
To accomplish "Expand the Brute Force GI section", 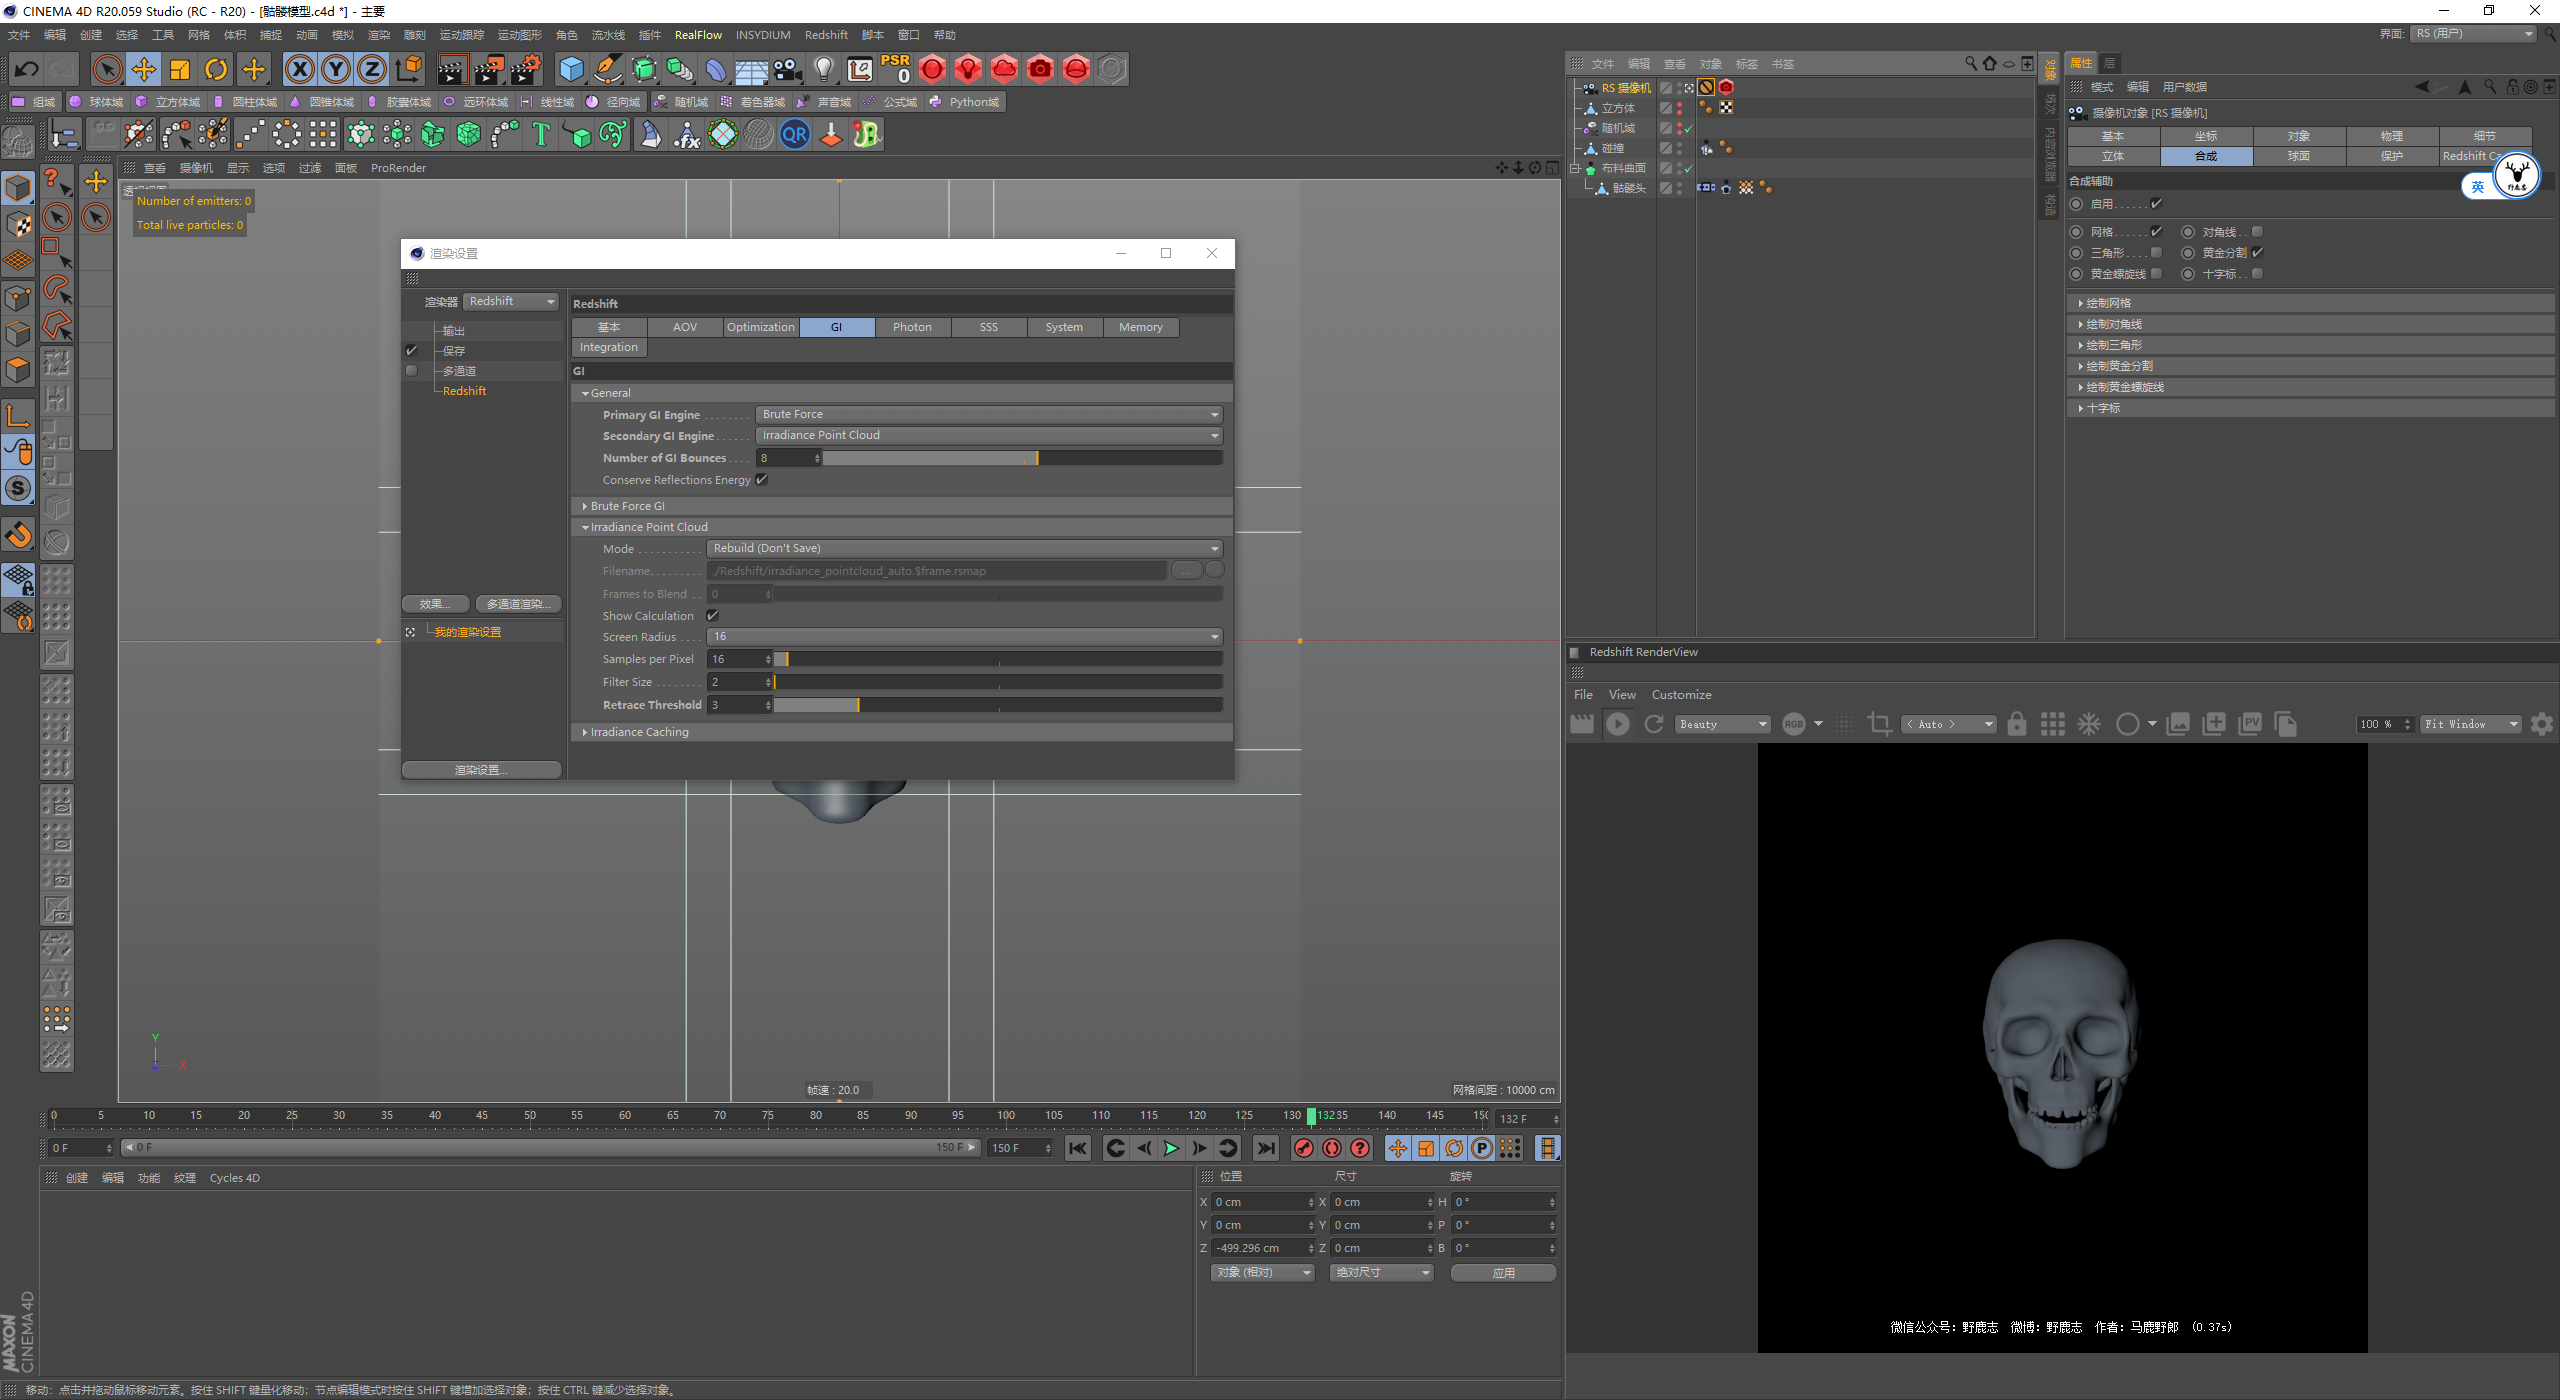I will tap(627, 506).
